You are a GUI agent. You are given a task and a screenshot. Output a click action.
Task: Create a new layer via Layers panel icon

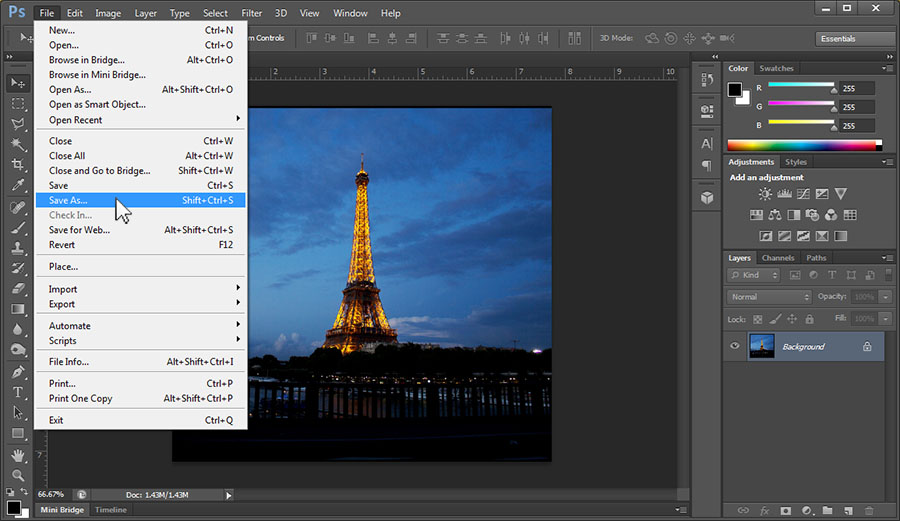(x=847, y=510)
